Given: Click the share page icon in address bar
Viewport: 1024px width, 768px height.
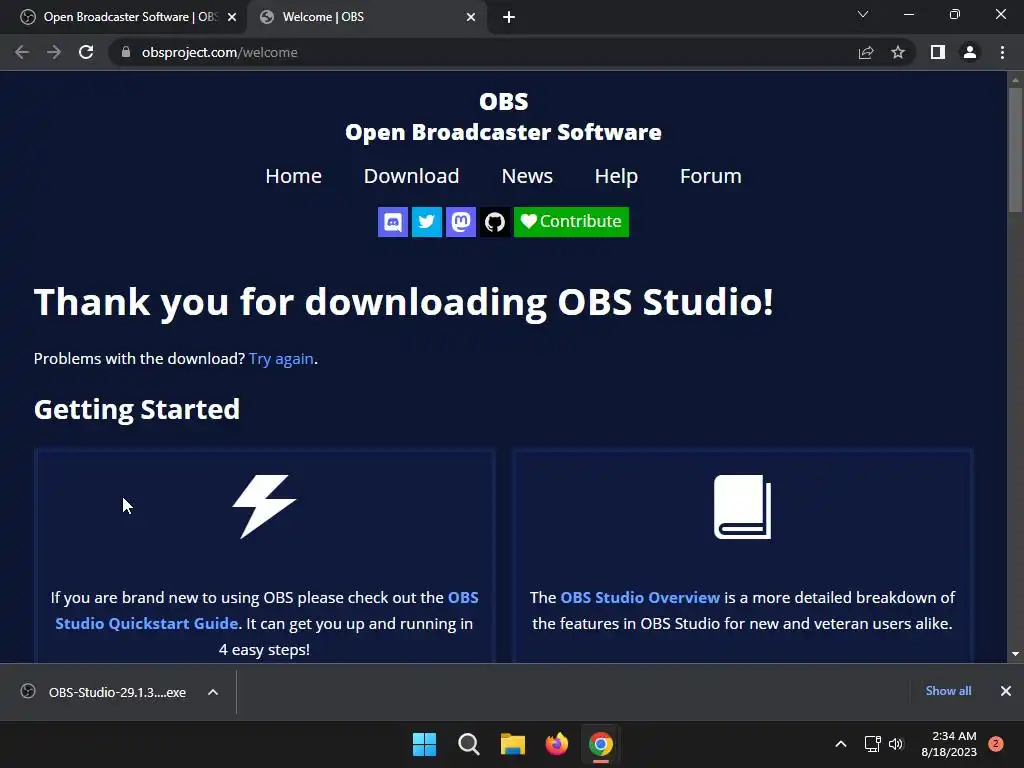Looking at the screenshot, I should (866, 52).
